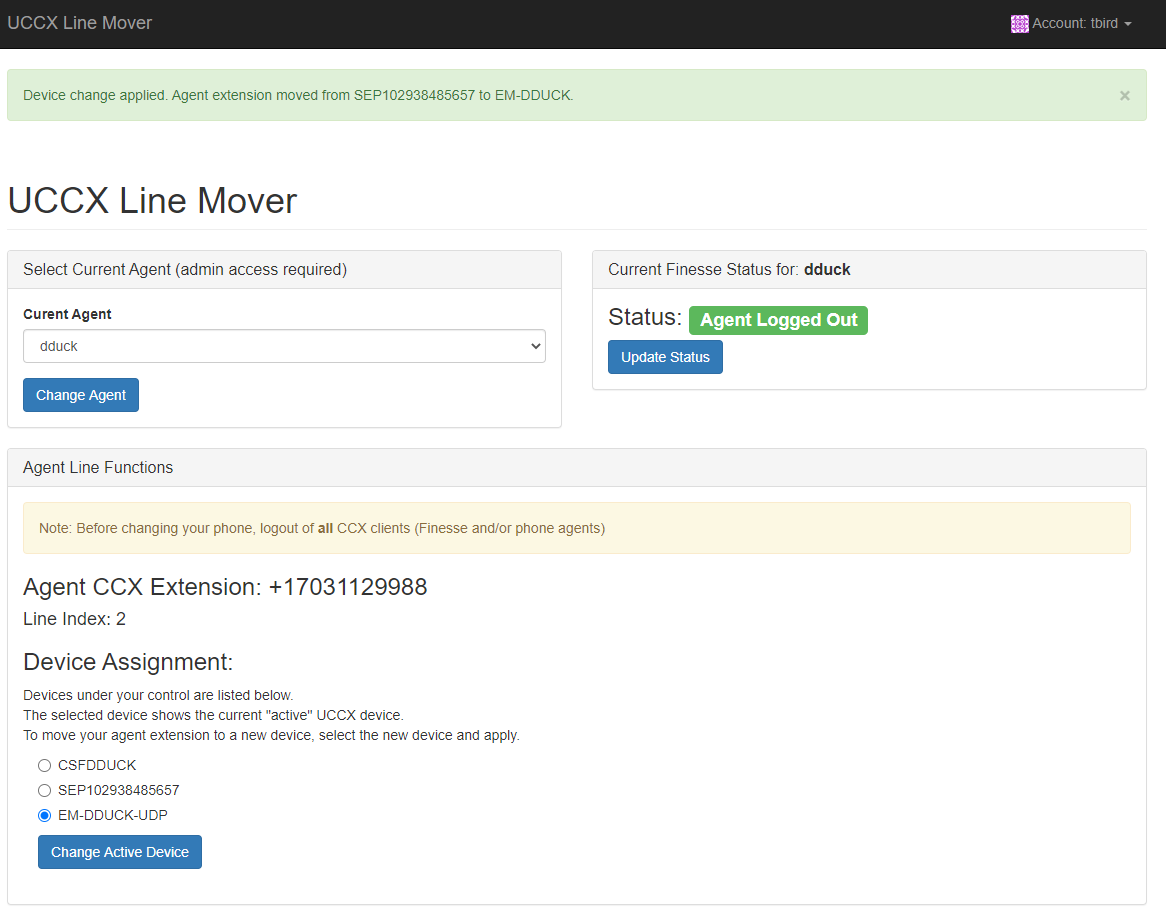Open the Curent Agent dropdown showing dduck
Image resolution: width=1166 pixels, height=917 pixels.
284,346
